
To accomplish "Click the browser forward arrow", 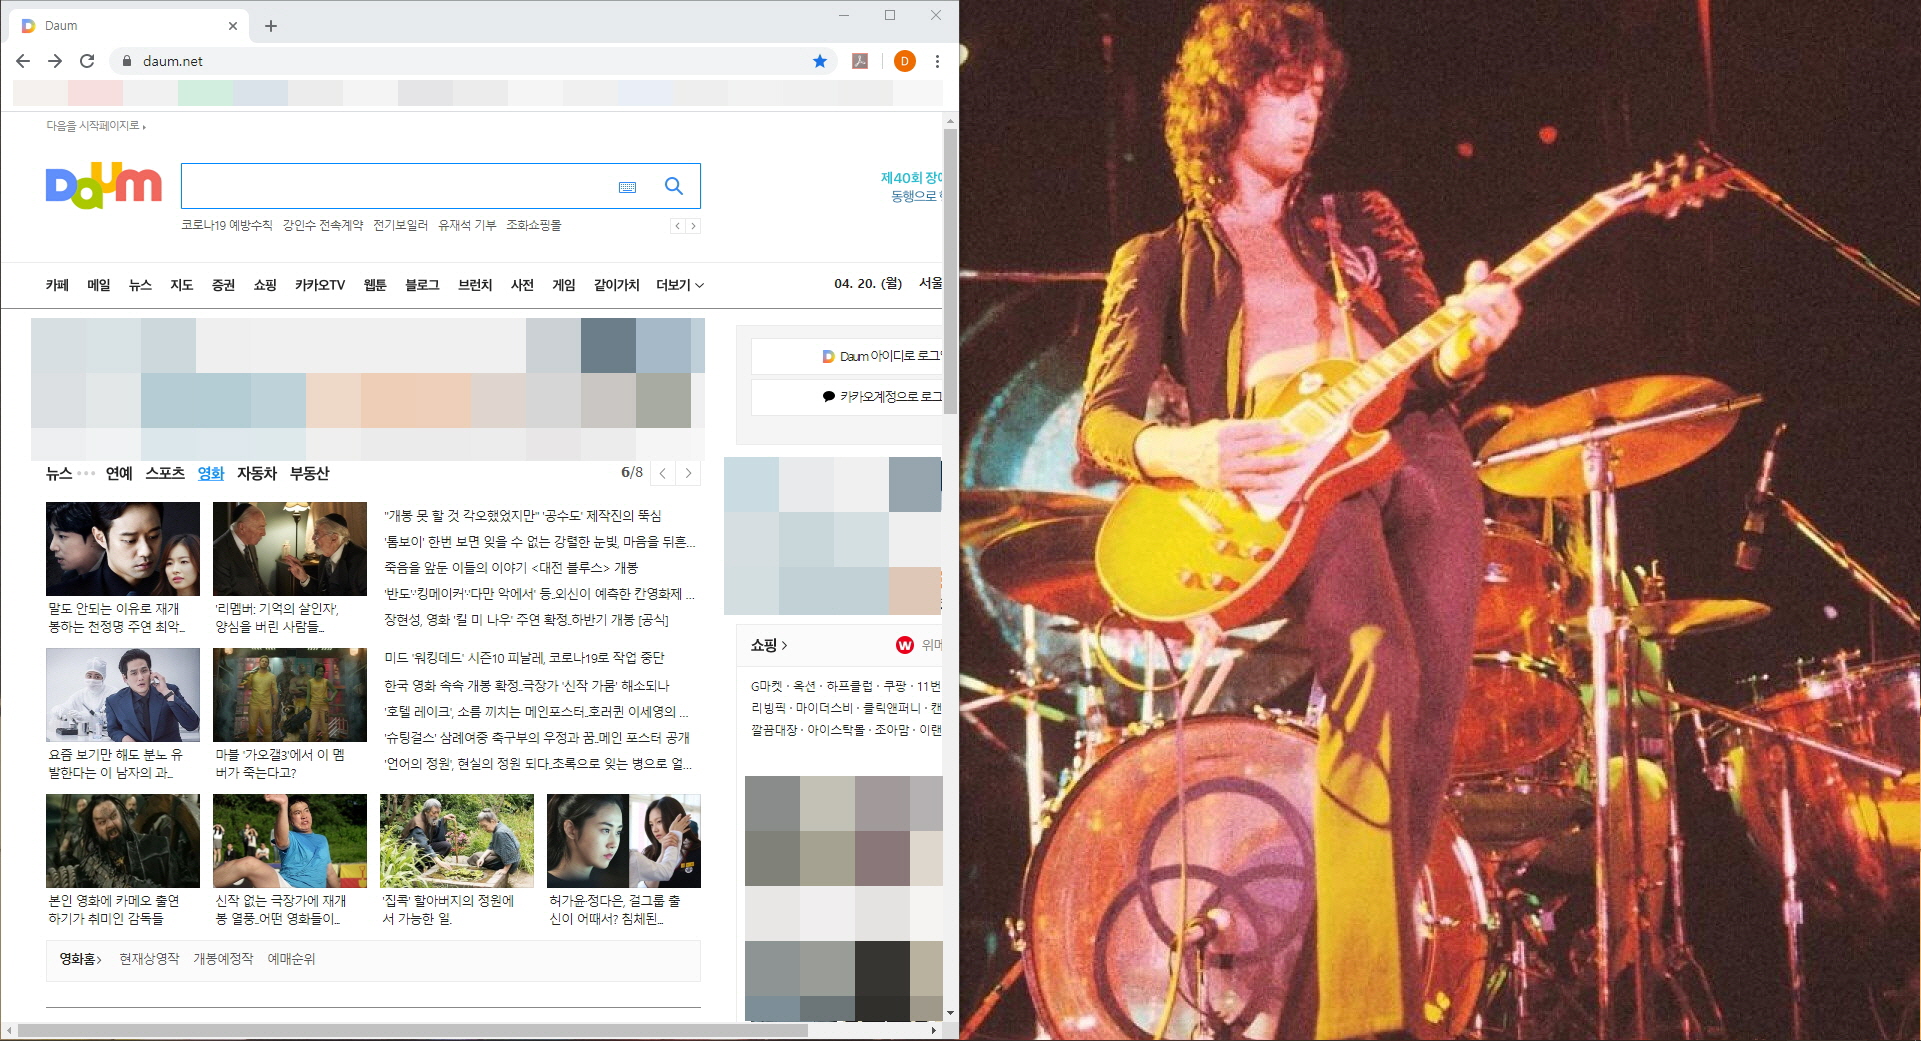I will point(55,61).
